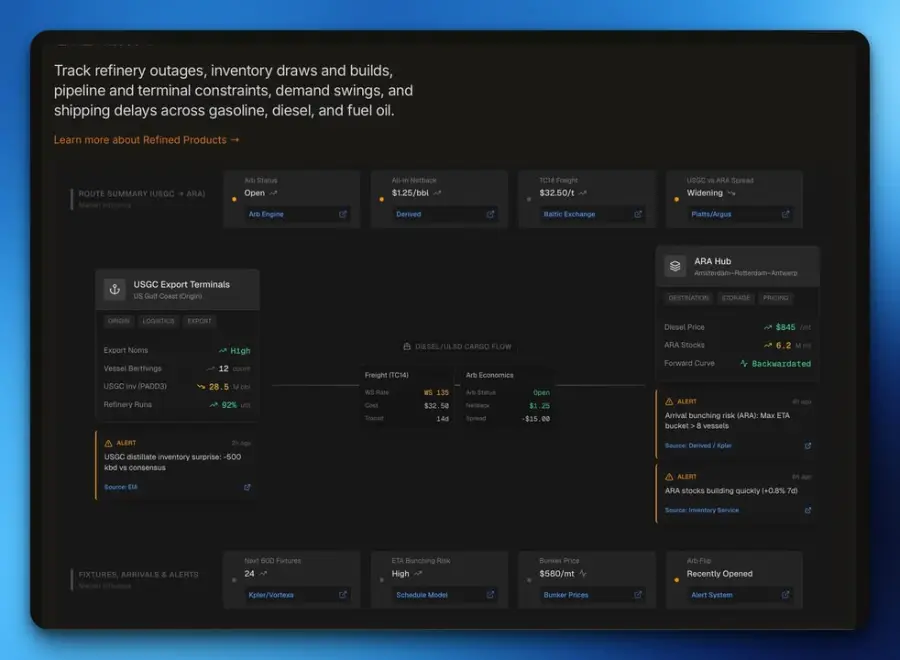
Task: Select the LOGISTICS tag under USGC Export Terminals
Action: (158, 321)
